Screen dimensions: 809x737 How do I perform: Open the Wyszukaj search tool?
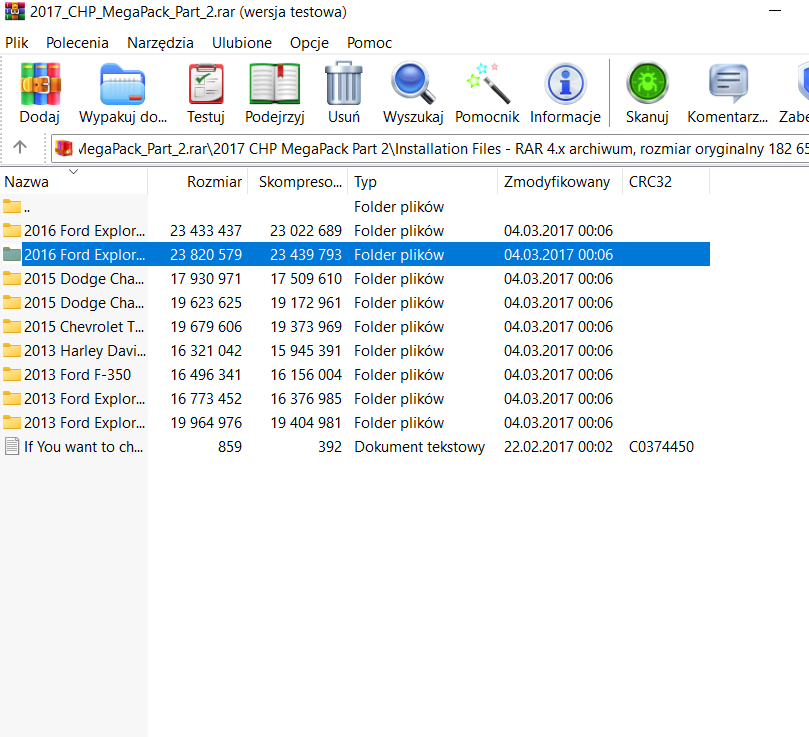(412, 92)
